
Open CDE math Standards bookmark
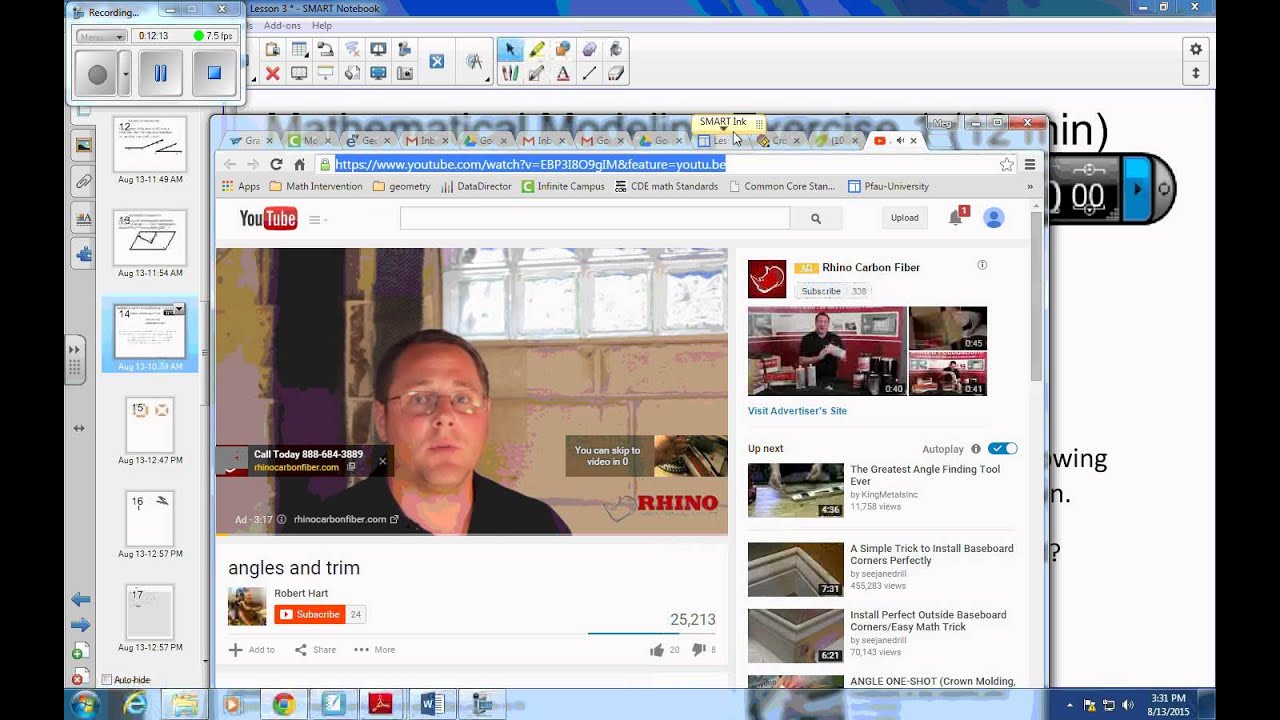666,186
